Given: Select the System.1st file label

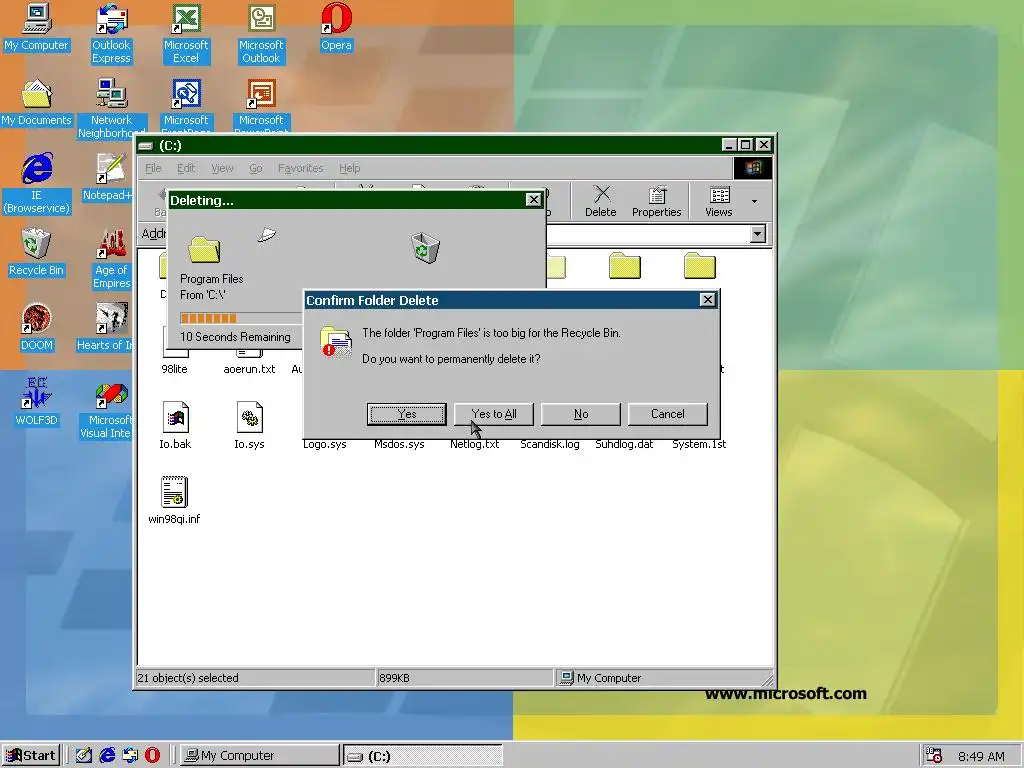Looking at the screenshot, I should tap(699, 445).
